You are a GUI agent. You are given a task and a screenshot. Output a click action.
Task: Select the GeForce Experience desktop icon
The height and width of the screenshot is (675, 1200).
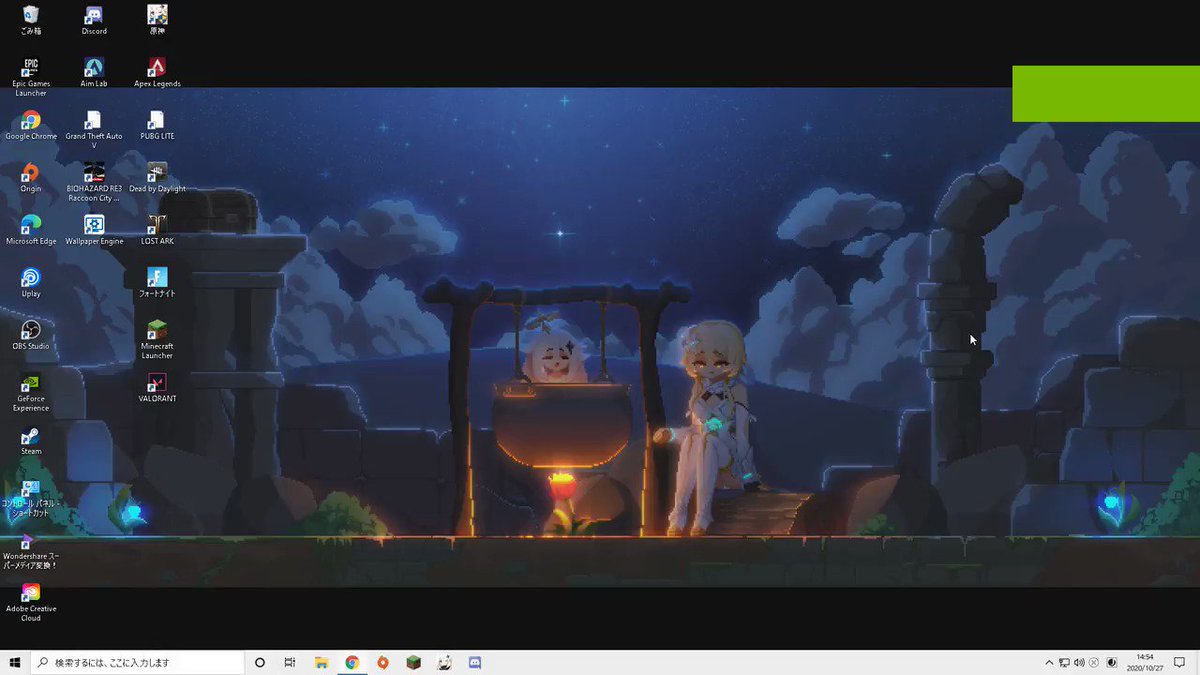[31, 393]
